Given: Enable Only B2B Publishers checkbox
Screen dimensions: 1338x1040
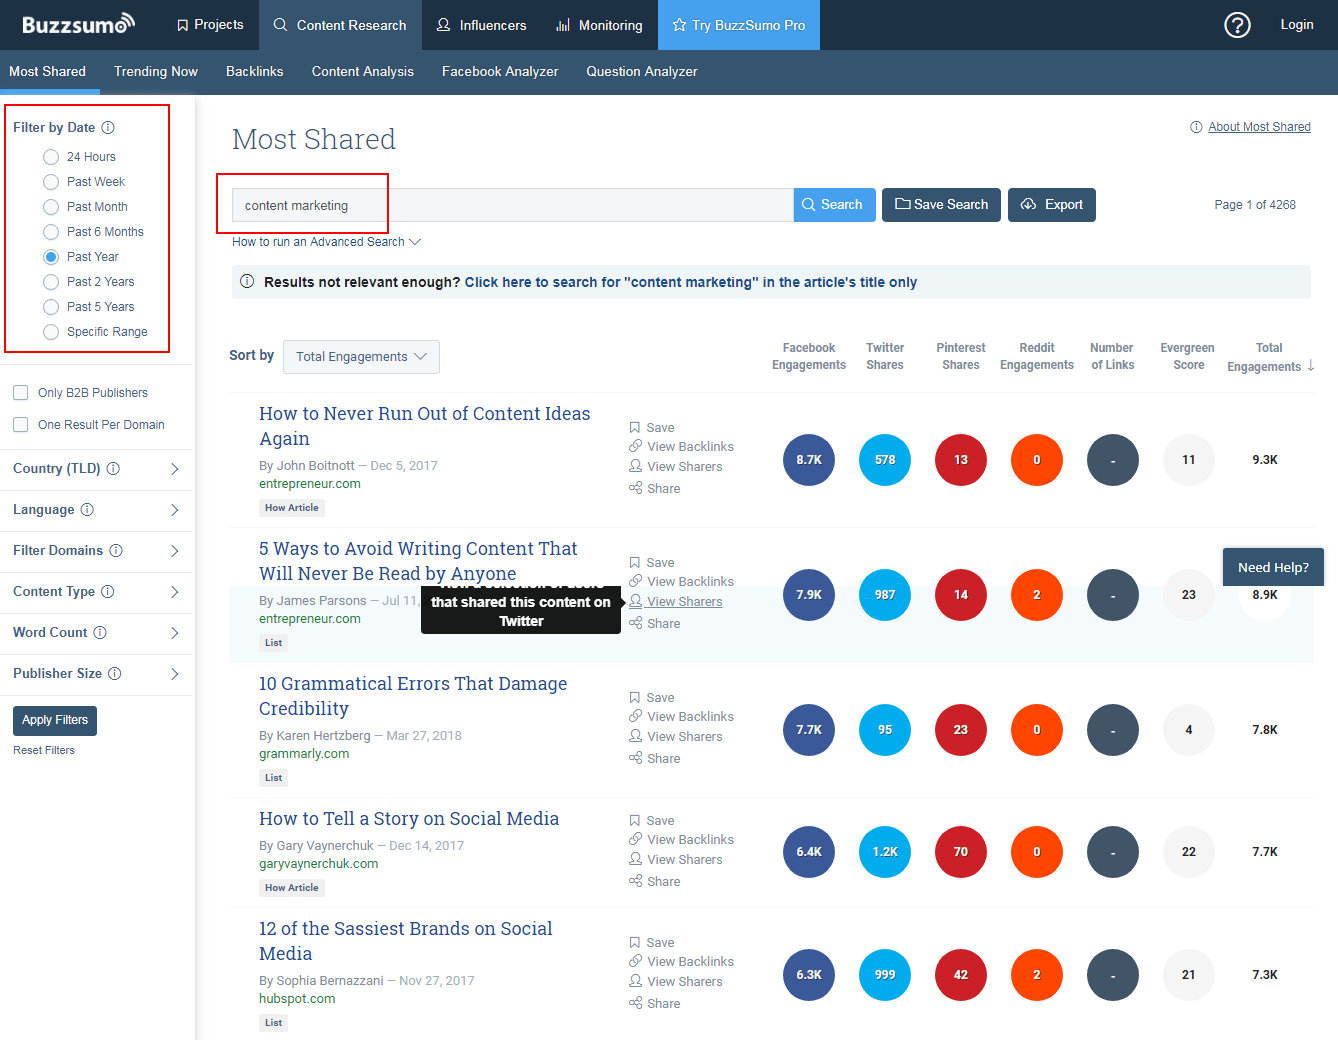Looking at the screenshot, I should 20,392.
